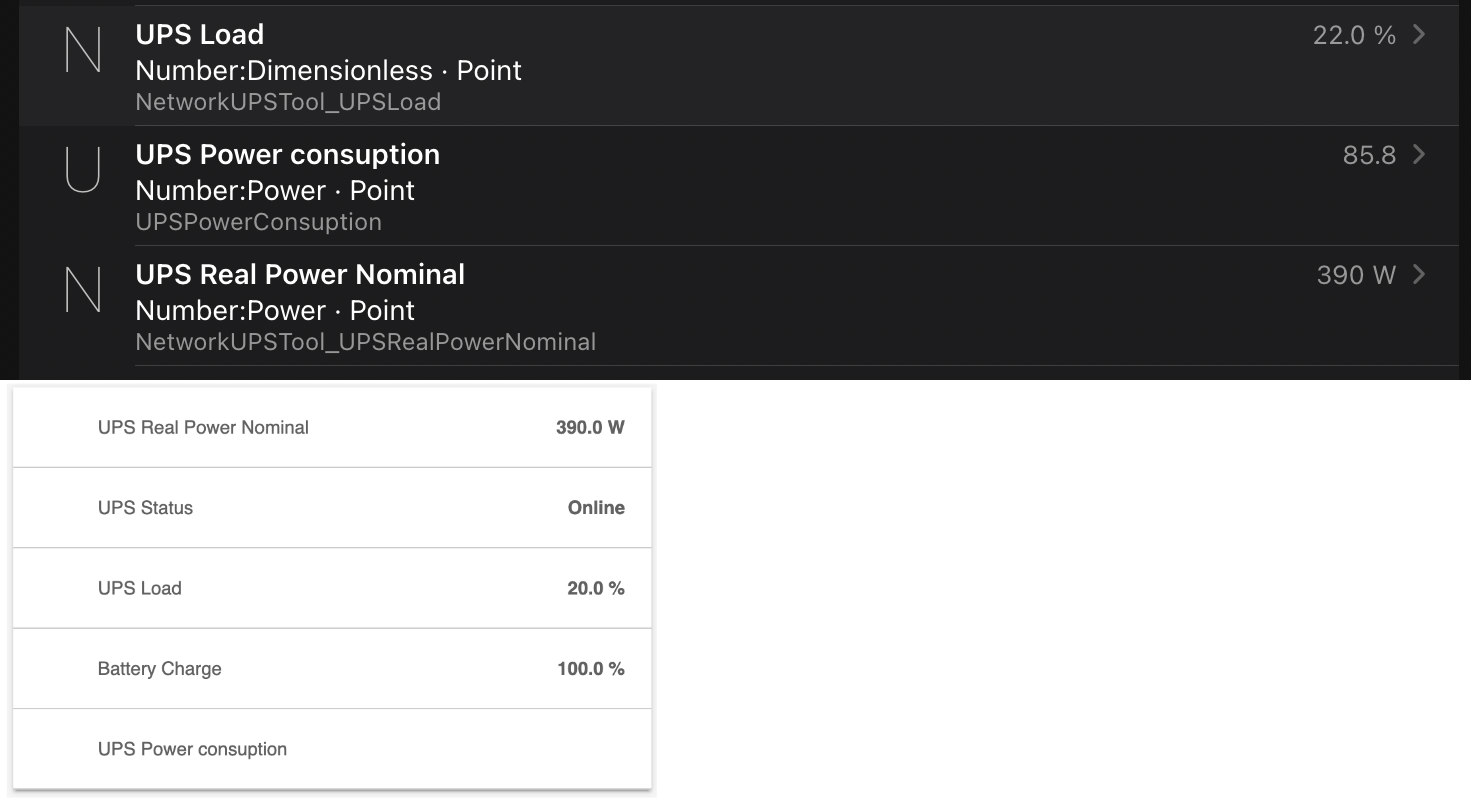Select Battery Charge row in sitemap
Viewport: 1472px width, 800px height.
(332, 669)
